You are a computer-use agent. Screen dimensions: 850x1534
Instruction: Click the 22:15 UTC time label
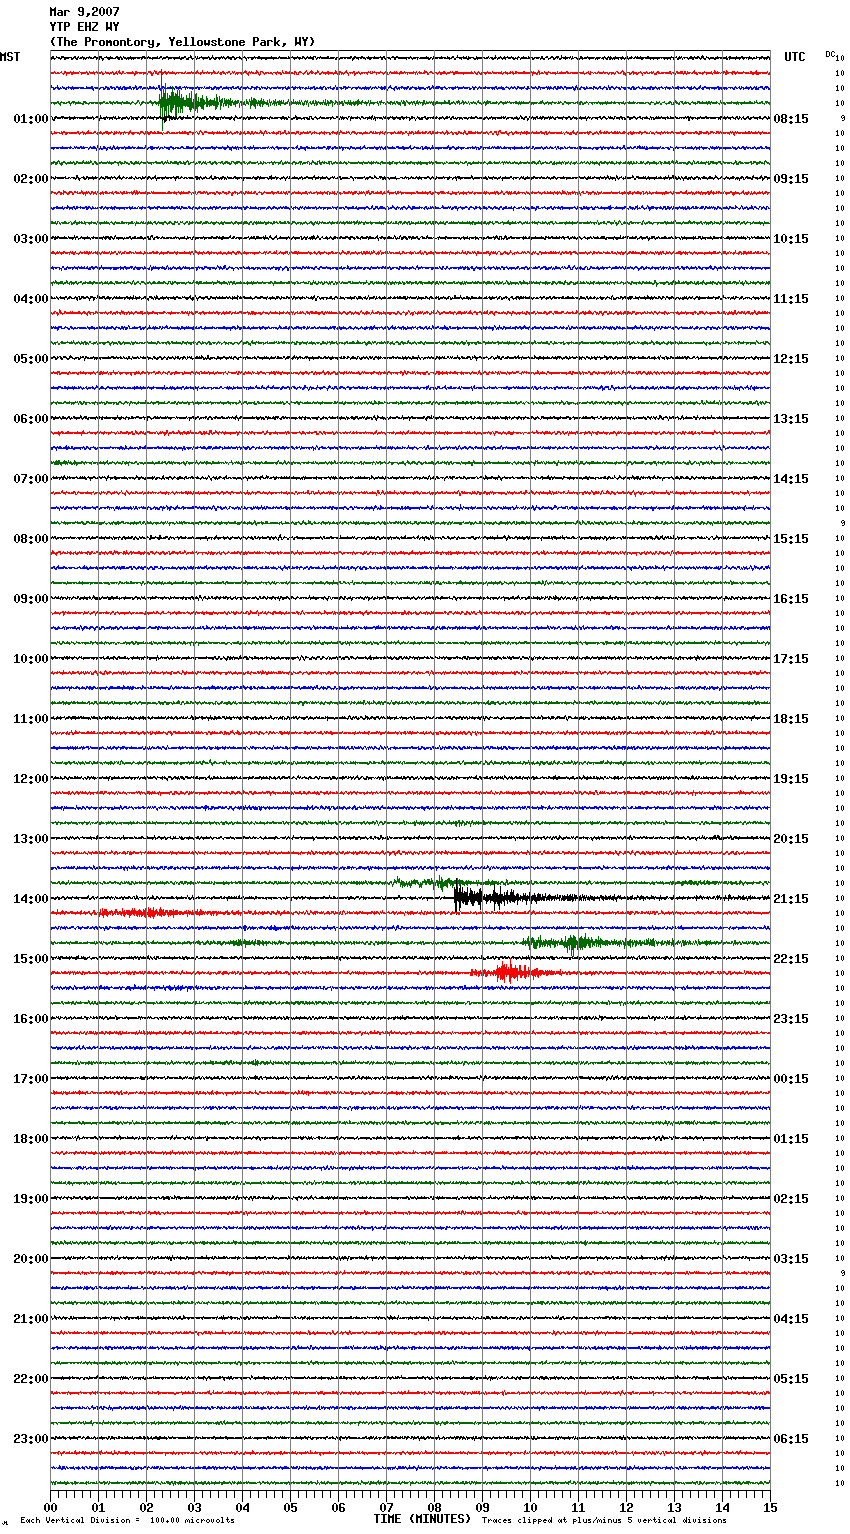pos(791,959)
